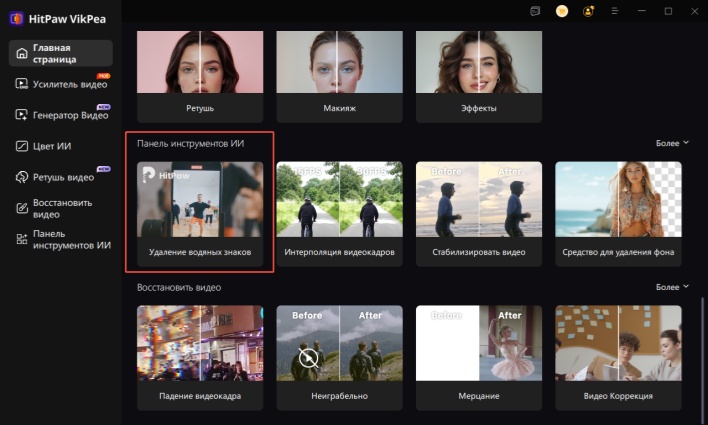The height and width of the screenshot is (425, 708).
Task: Open the hamburger menu in title bar
Action: coord(615,11)
